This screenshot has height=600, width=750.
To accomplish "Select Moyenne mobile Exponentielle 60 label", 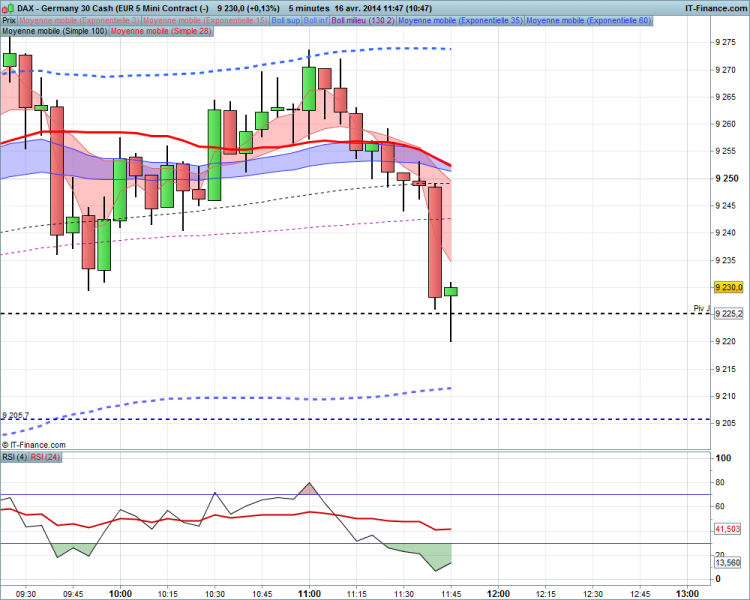I will pyautogui.click(x=589, y=21).
